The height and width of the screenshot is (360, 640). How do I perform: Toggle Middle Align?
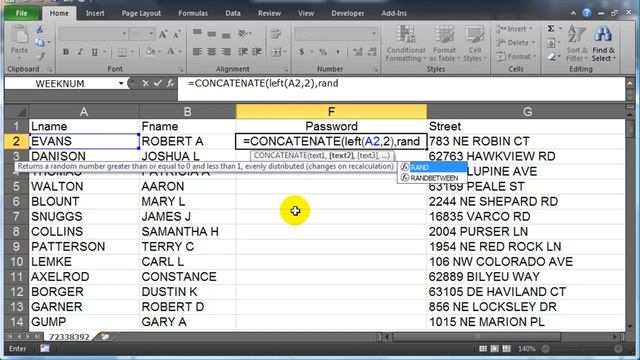(211, 33)
